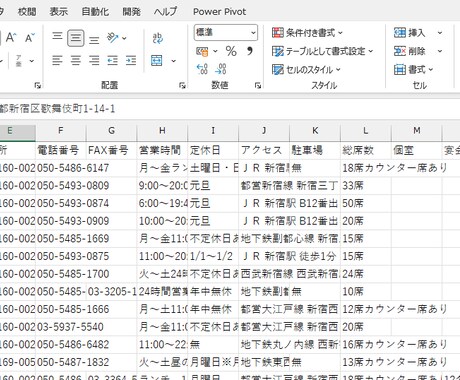The image size is (460, 380).
Task: Apply comma style format
Action: (x=249, y=51)
